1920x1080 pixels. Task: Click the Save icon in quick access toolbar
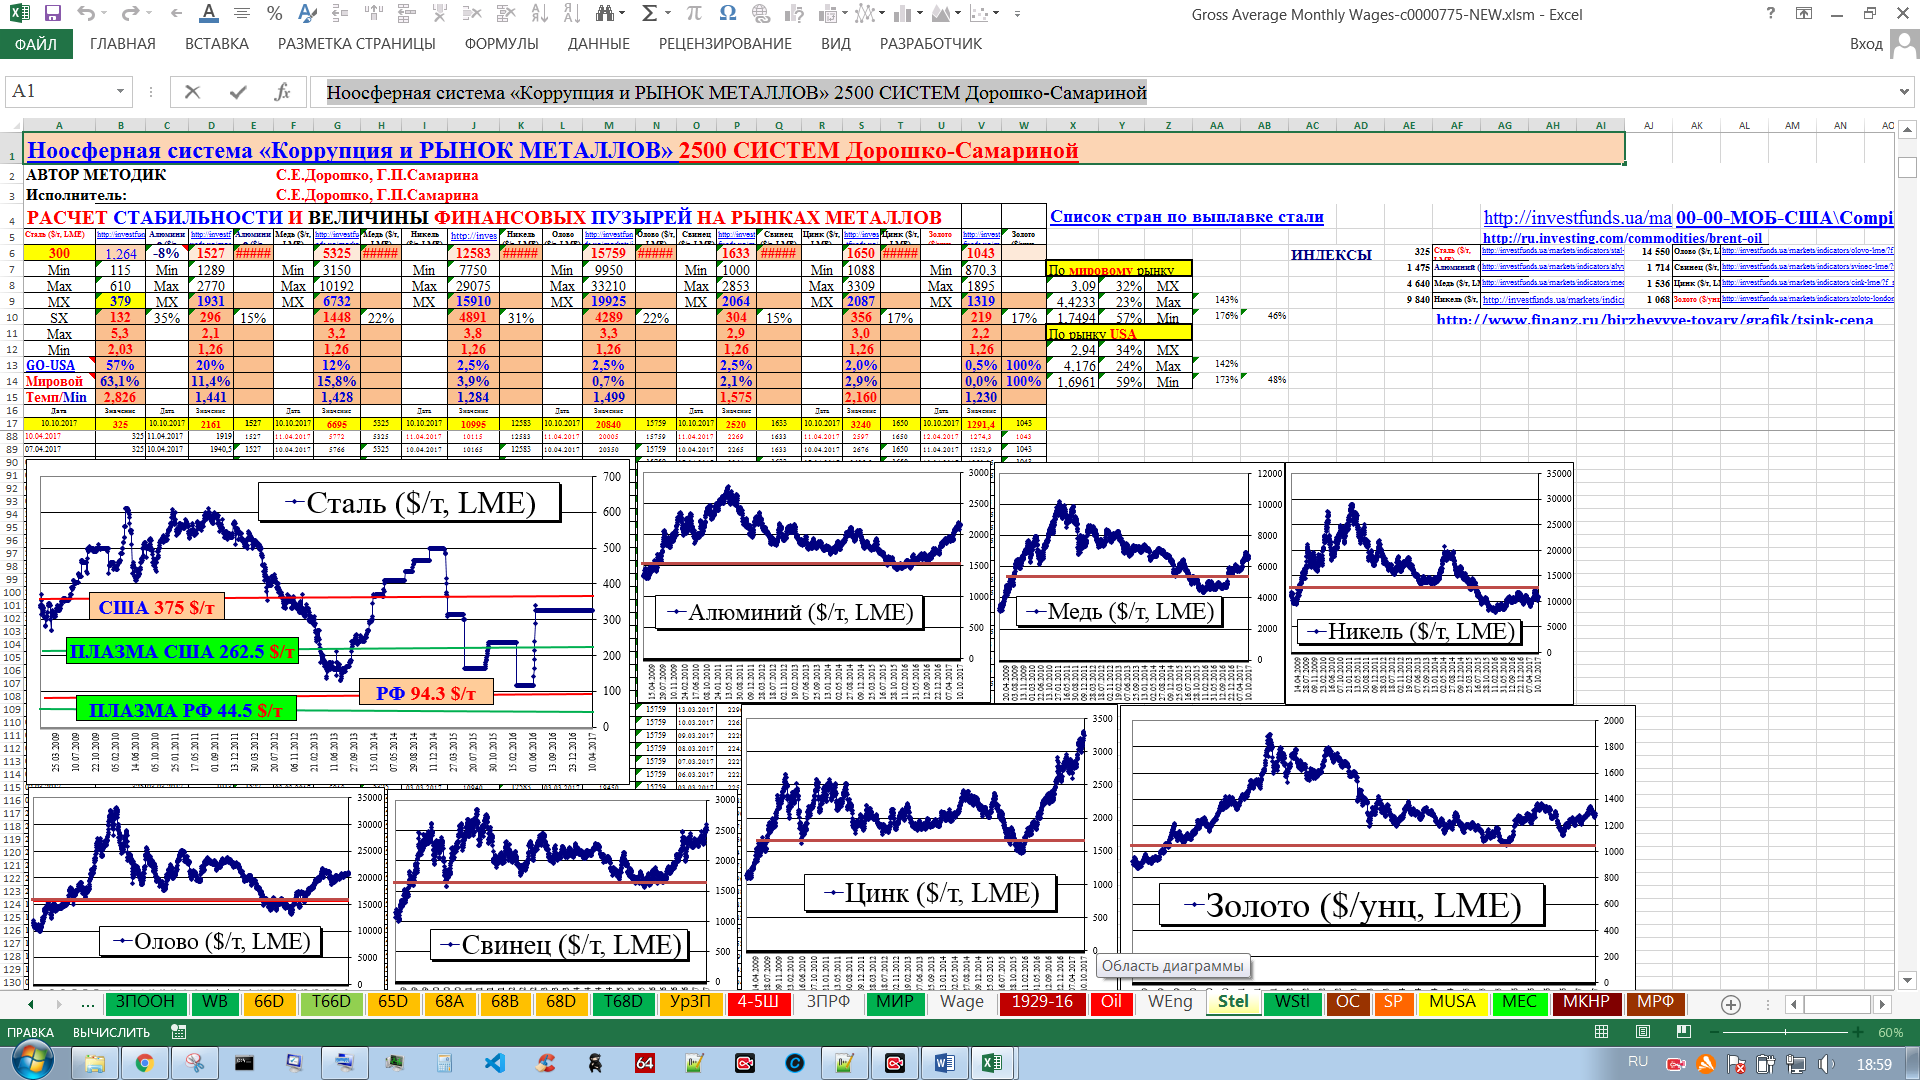pyautogui.click(x=53, y=14)
